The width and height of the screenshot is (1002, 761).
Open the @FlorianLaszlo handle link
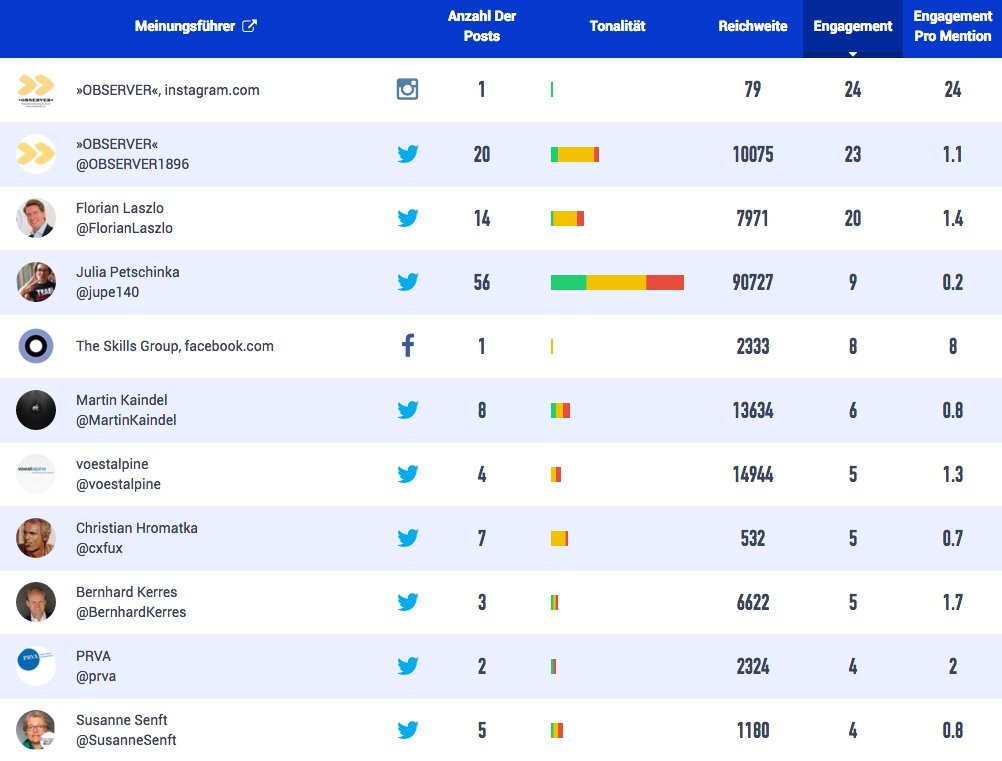click(124, 228)
